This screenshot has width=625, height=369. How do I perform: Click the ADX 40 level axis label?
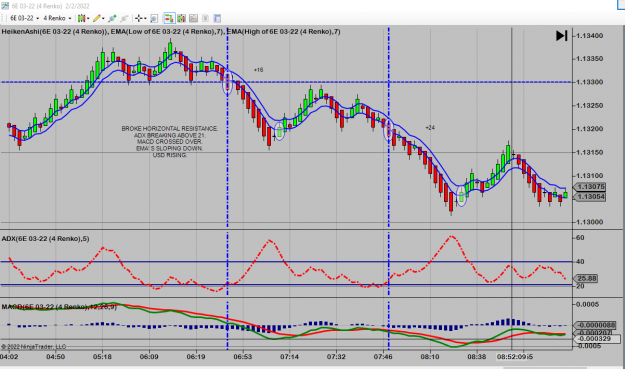coord(580,262)
